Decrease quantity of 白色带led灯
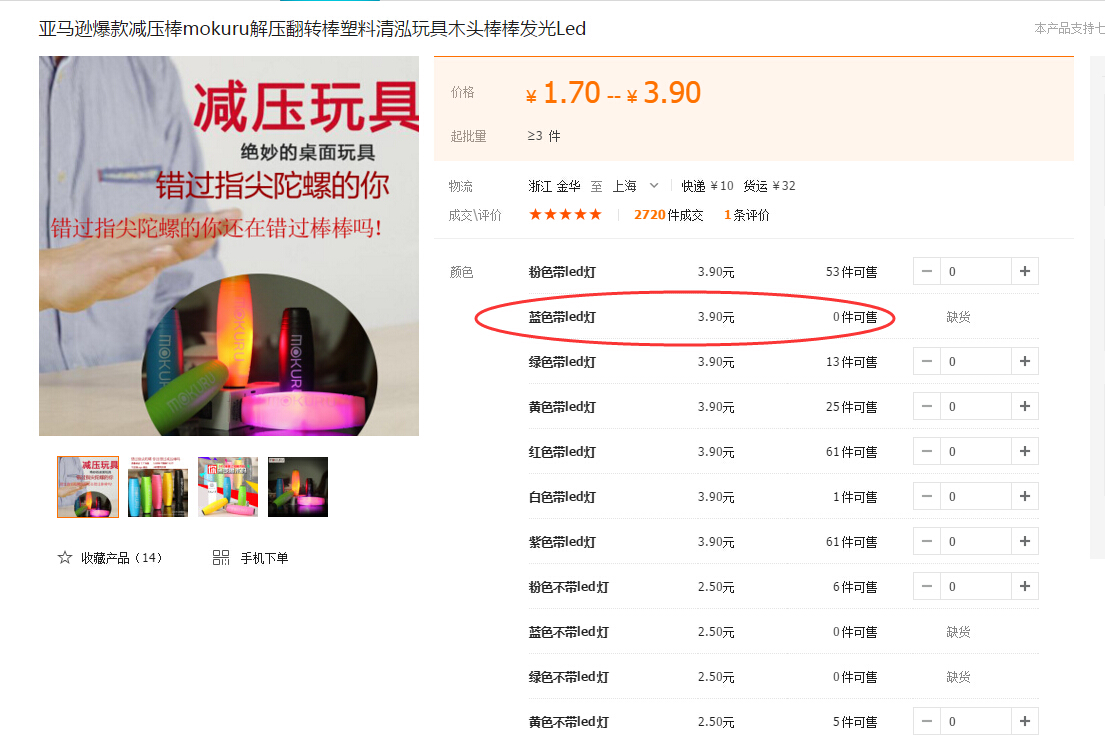The image size is (1105, 735). (927, 497)
